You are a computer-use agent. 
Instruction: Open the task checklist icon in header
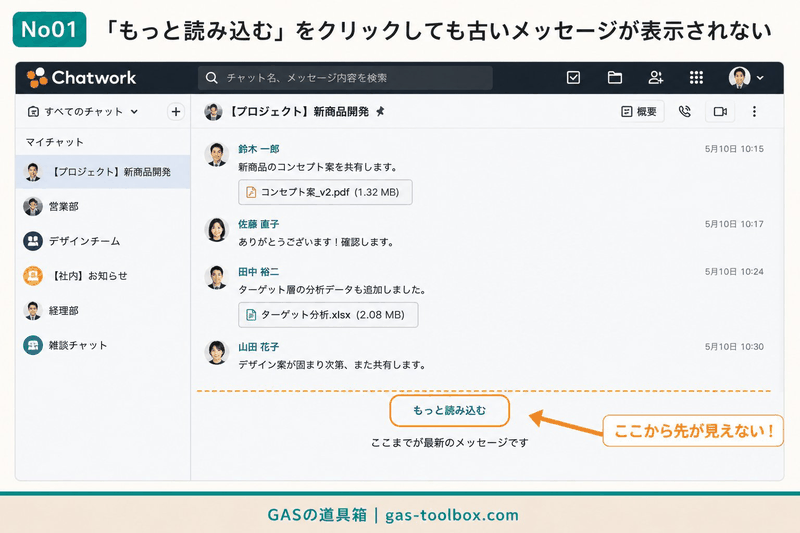573,78
